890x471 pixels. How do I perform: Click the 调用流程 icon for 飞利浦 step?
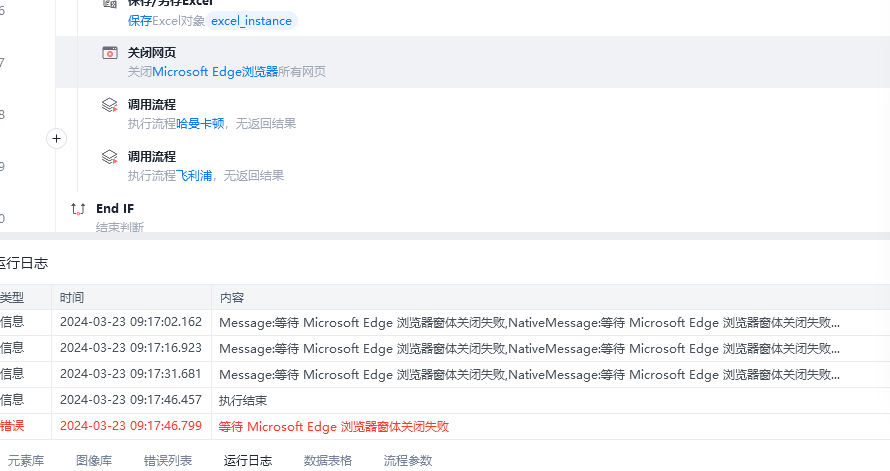110,157
